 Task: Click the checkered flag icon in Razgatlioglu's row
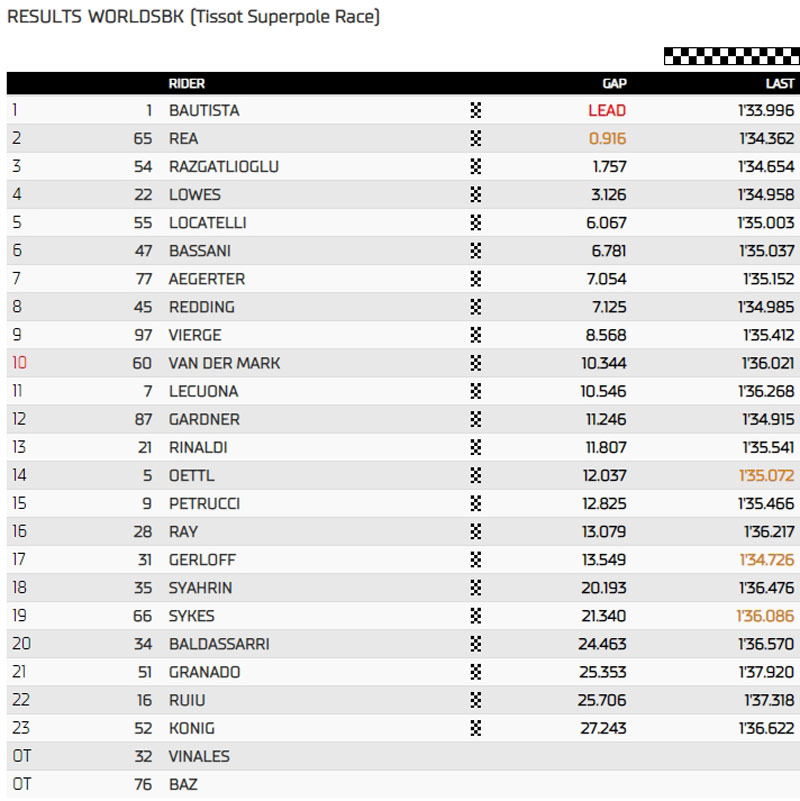click(x=476, y=167)
